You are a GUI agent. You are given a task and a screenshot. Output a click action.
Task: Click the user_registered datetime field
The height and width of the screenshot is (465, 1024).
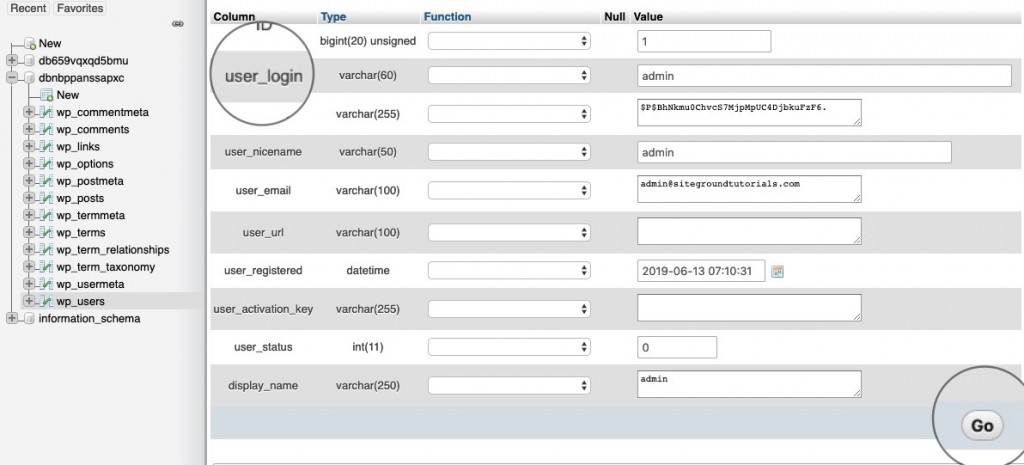pos(701,270)
